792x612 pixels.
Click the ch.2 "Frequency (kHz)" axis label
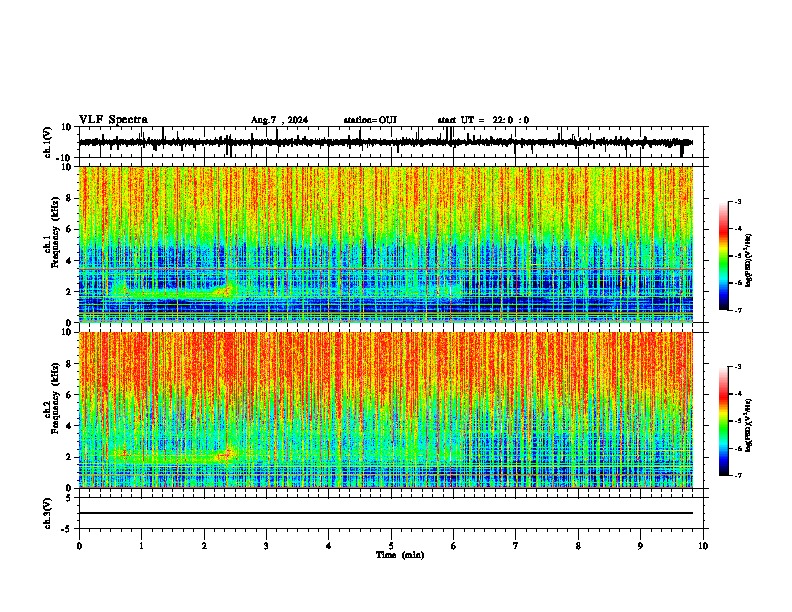(x=55, y=398)
